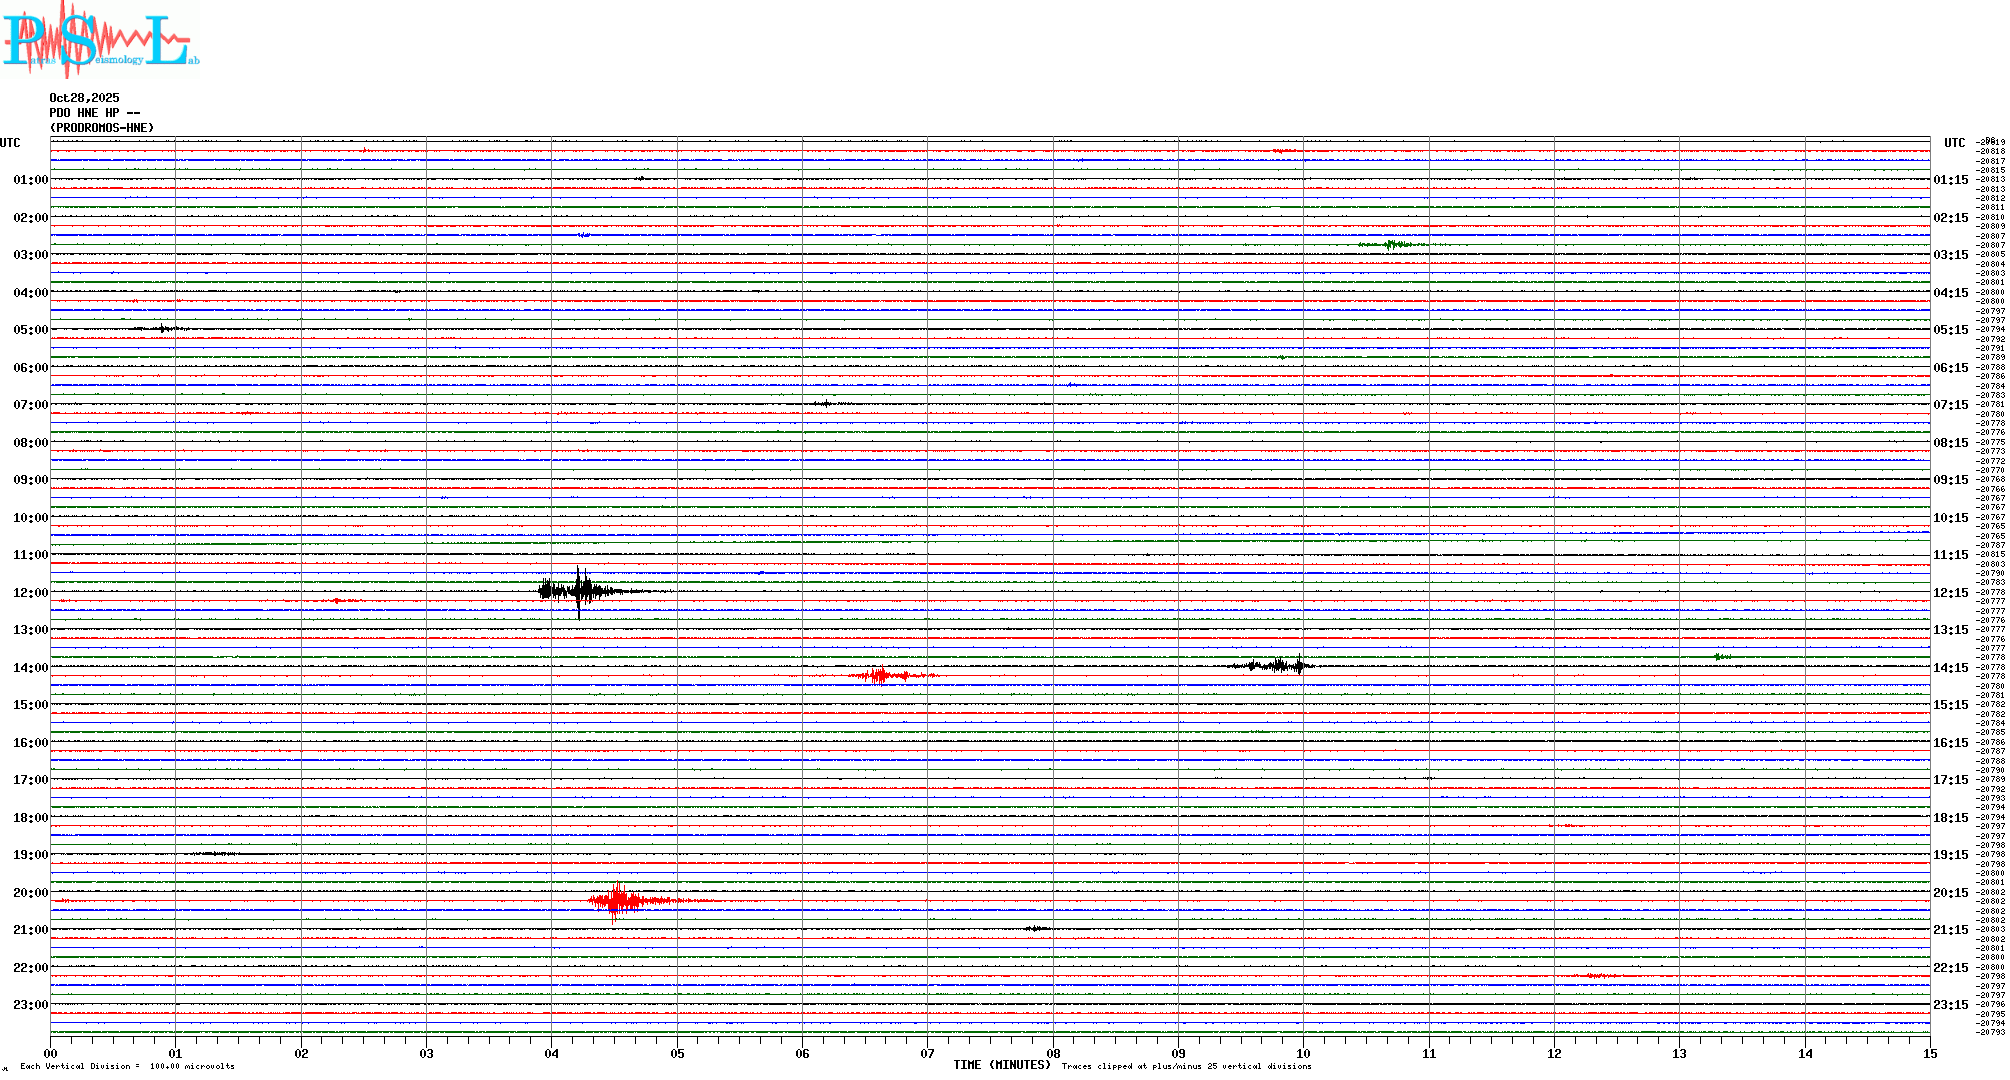
Task: Click the vertical division microvolts note
Action: click(127, 1066)
